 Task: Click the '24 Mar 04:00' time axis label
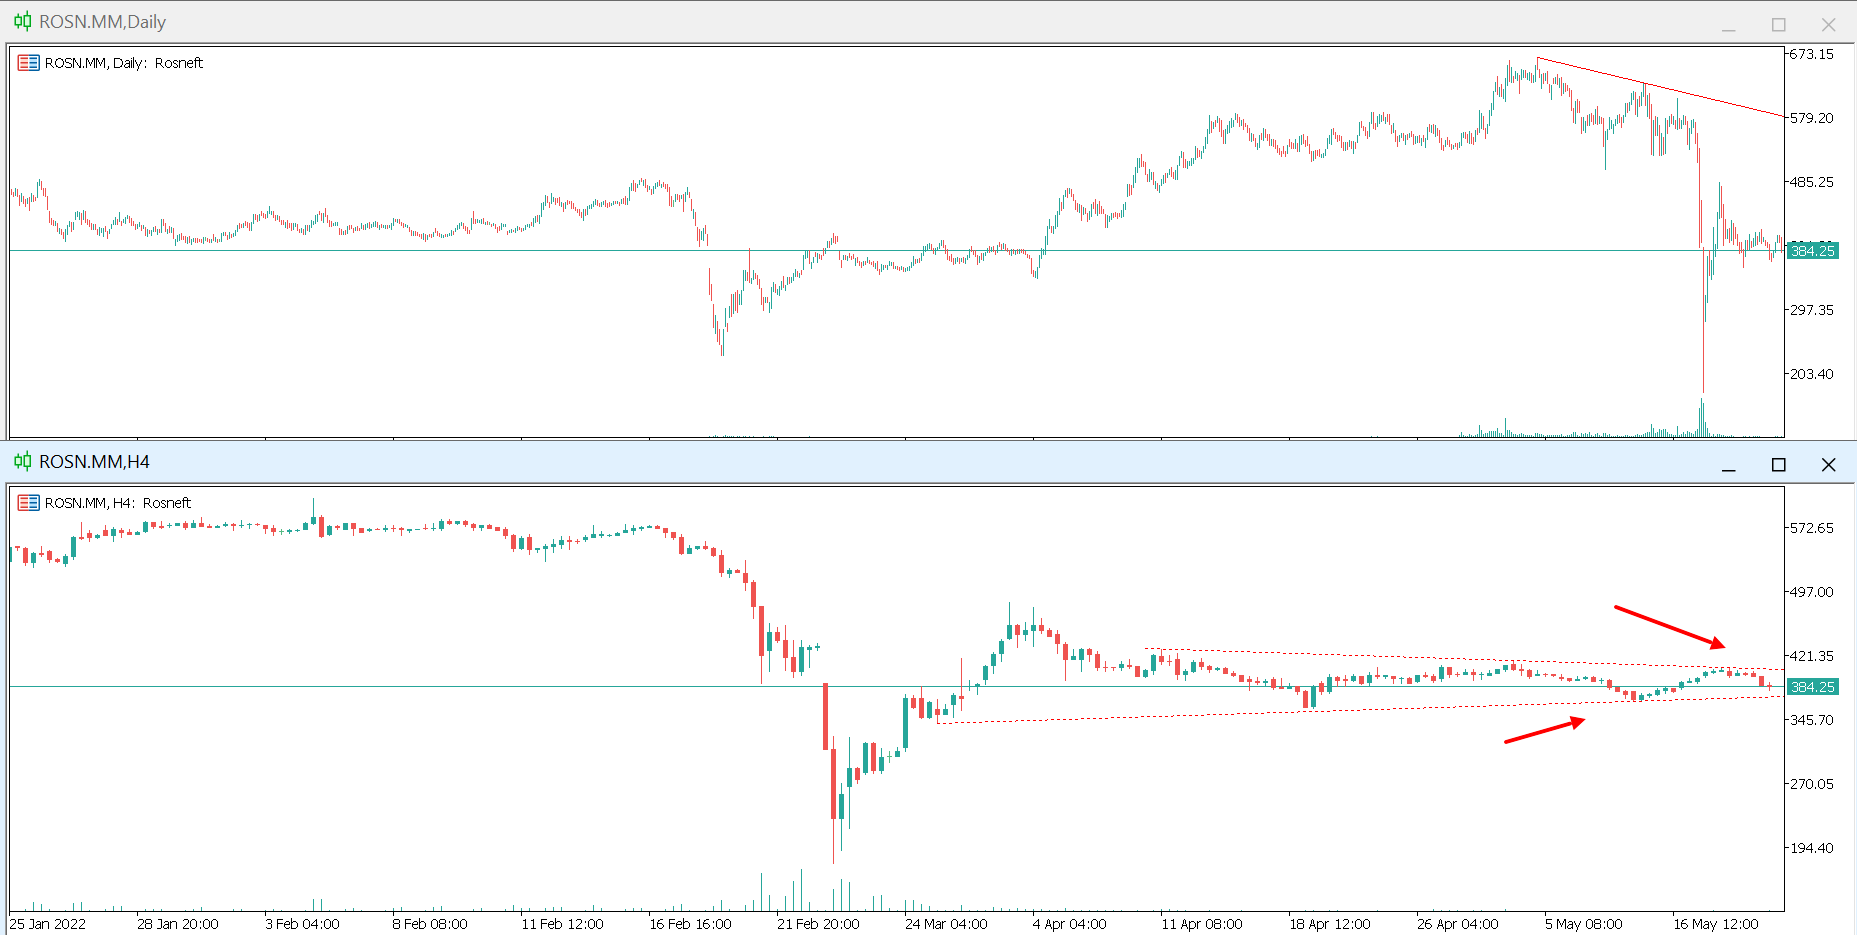pos(947,924)
